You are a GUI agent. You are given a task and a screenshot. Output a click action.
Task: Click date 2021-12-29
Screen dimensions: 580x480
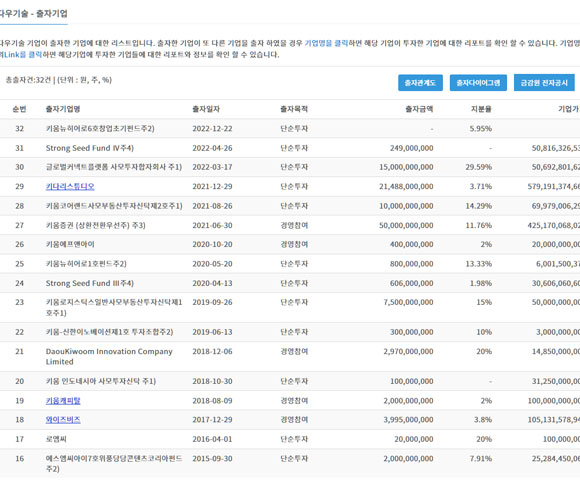click(x=212, y=186)
